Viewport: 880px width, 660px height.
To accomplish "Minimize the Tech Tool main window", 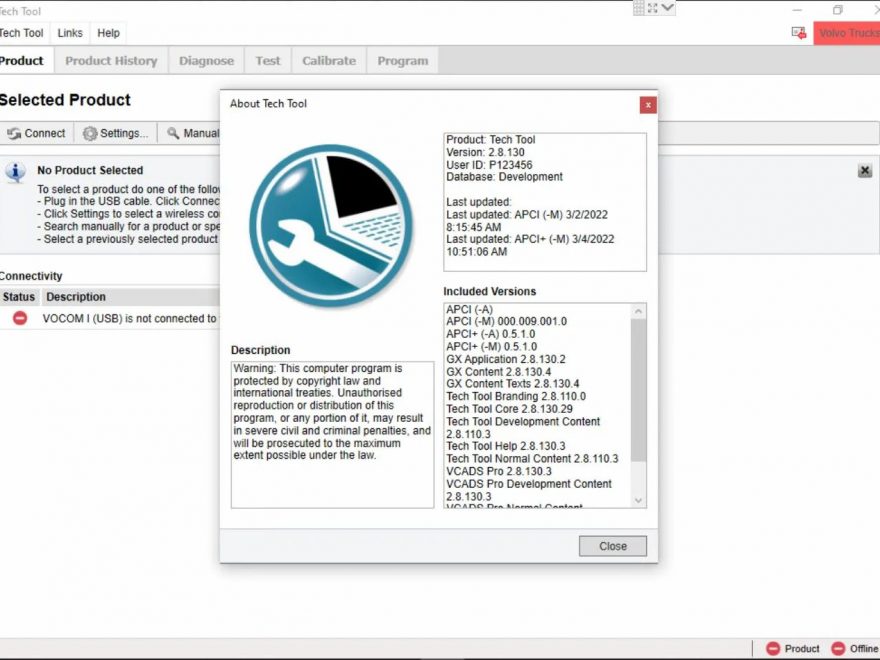I will [797, 10].
